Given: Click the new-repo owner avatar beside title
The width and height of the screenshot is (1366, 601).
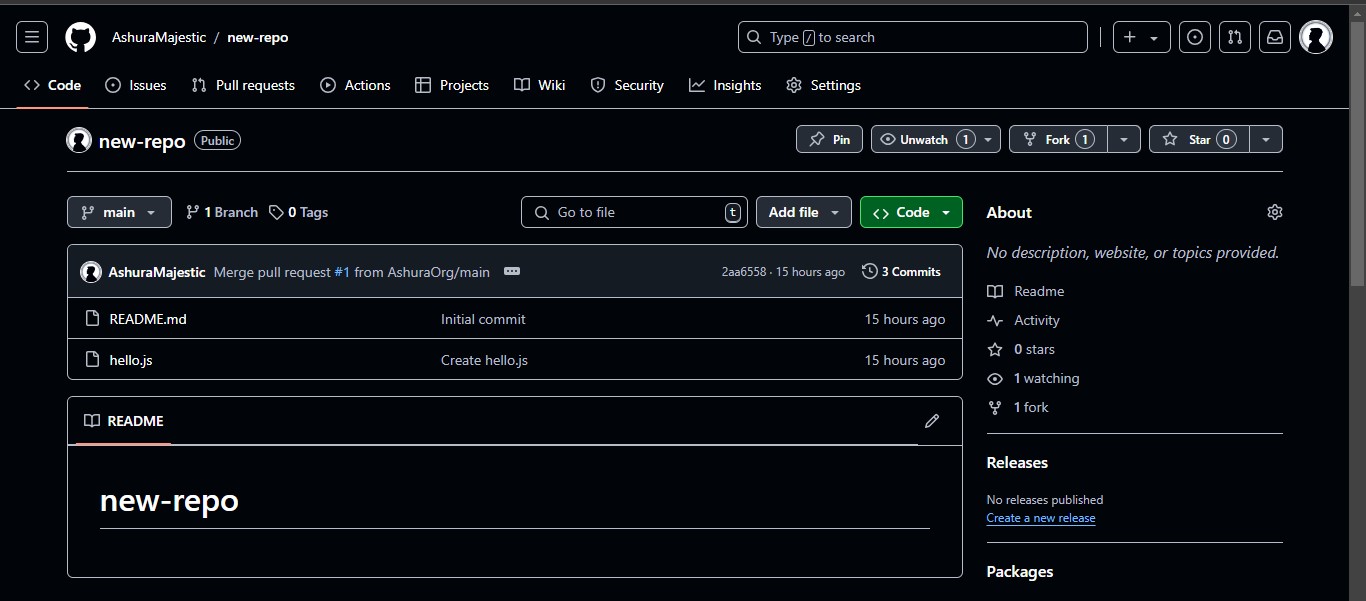Looking at the screenshot, I should tap(79, 140).
